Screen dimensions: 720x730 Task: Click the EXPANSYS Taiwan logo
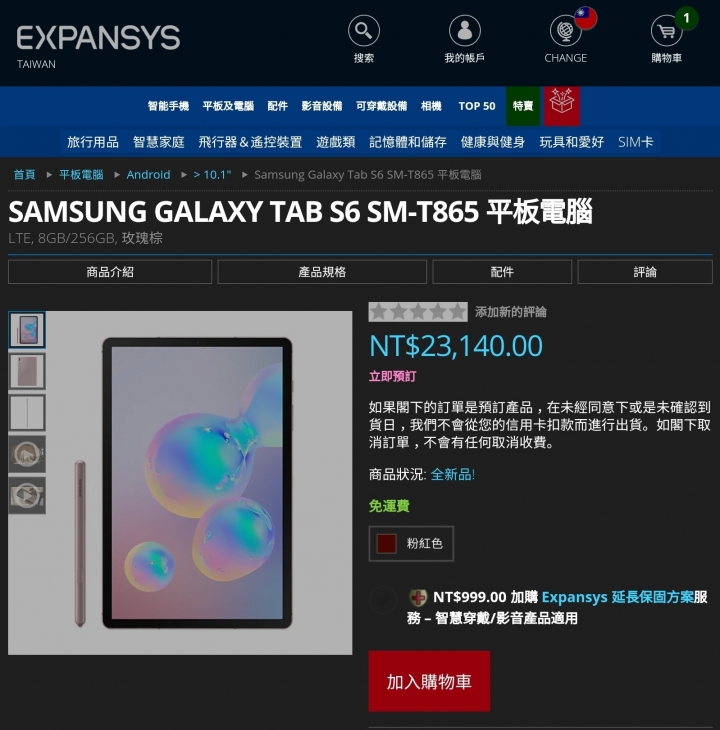point(98,46)
